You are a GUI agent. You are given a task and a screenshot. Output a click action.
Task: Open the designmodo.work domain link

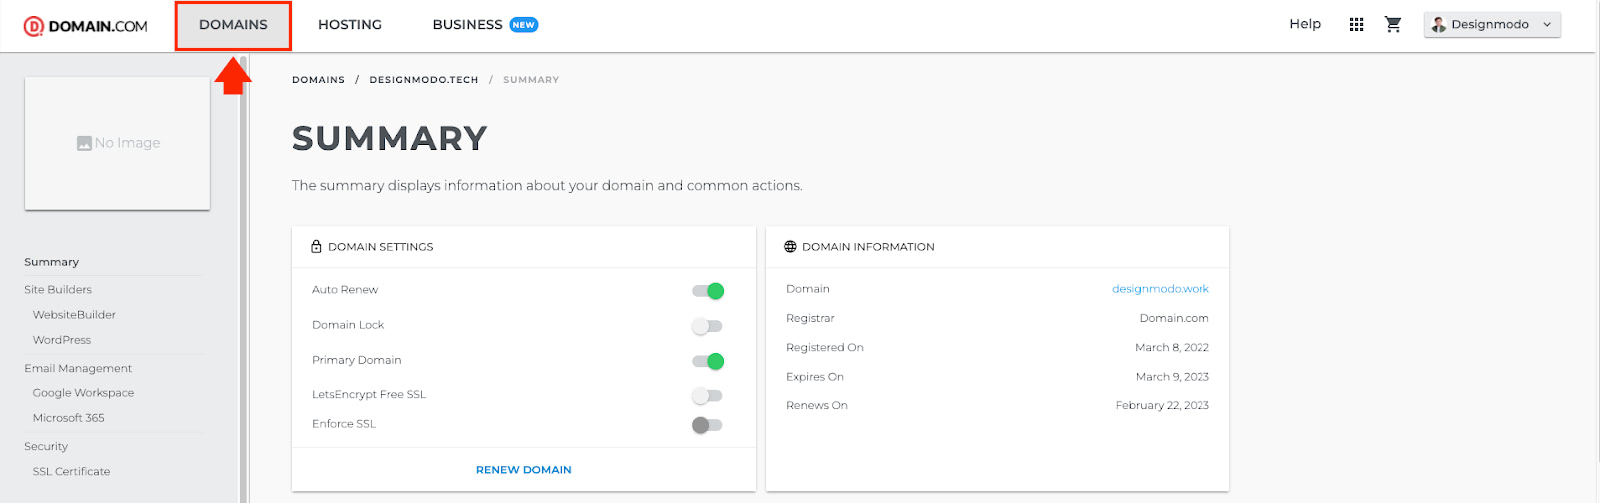coord(1160,289)
